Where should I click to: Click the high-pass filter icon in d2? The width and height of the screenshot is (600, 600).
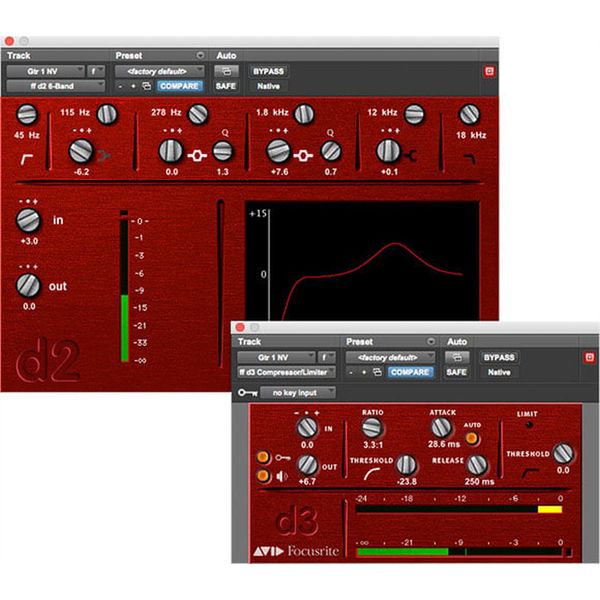(x=26, y=159)
